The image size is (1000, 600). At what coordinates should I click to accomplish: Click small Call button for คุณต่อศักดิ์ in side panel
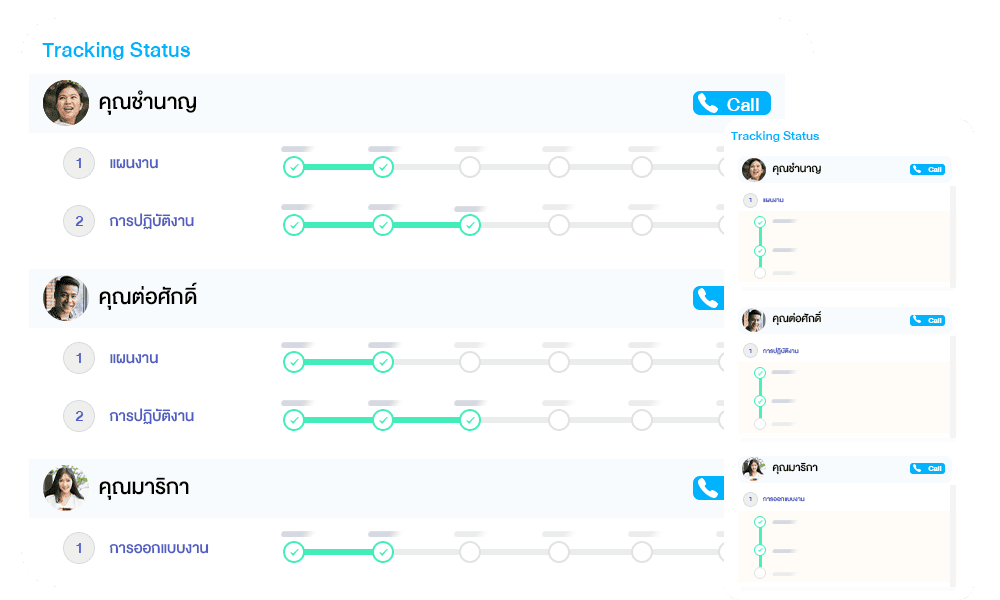click(927, 320)
